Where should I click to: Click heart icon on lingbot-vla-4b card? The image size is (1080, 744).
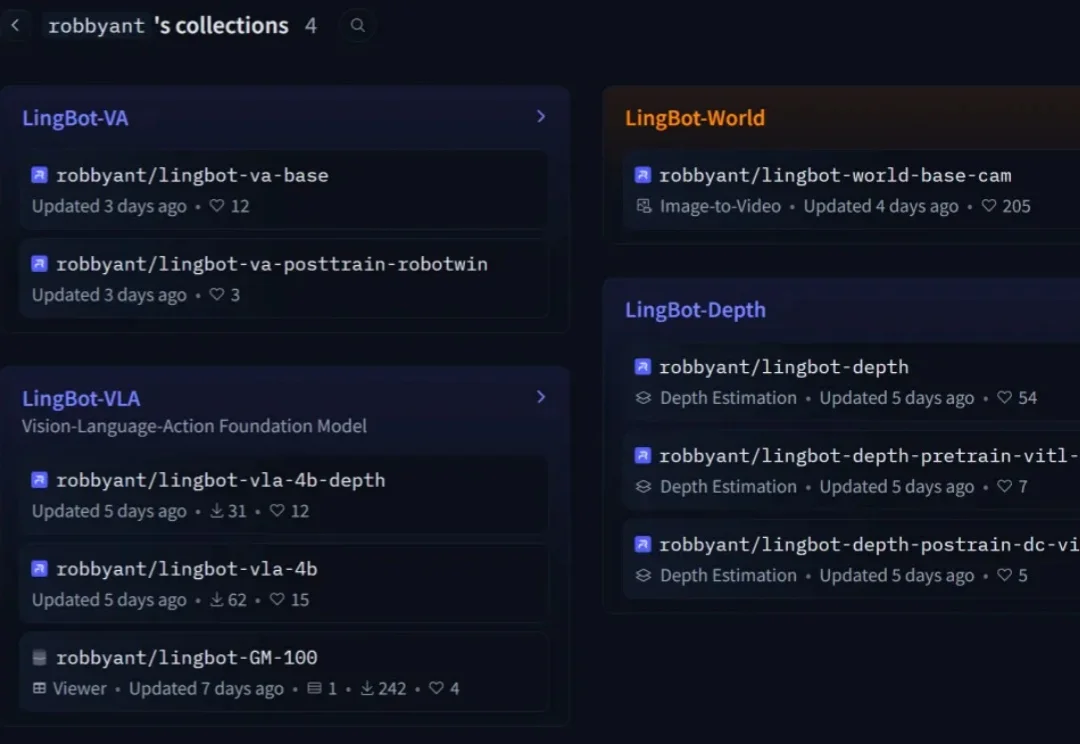277,600
